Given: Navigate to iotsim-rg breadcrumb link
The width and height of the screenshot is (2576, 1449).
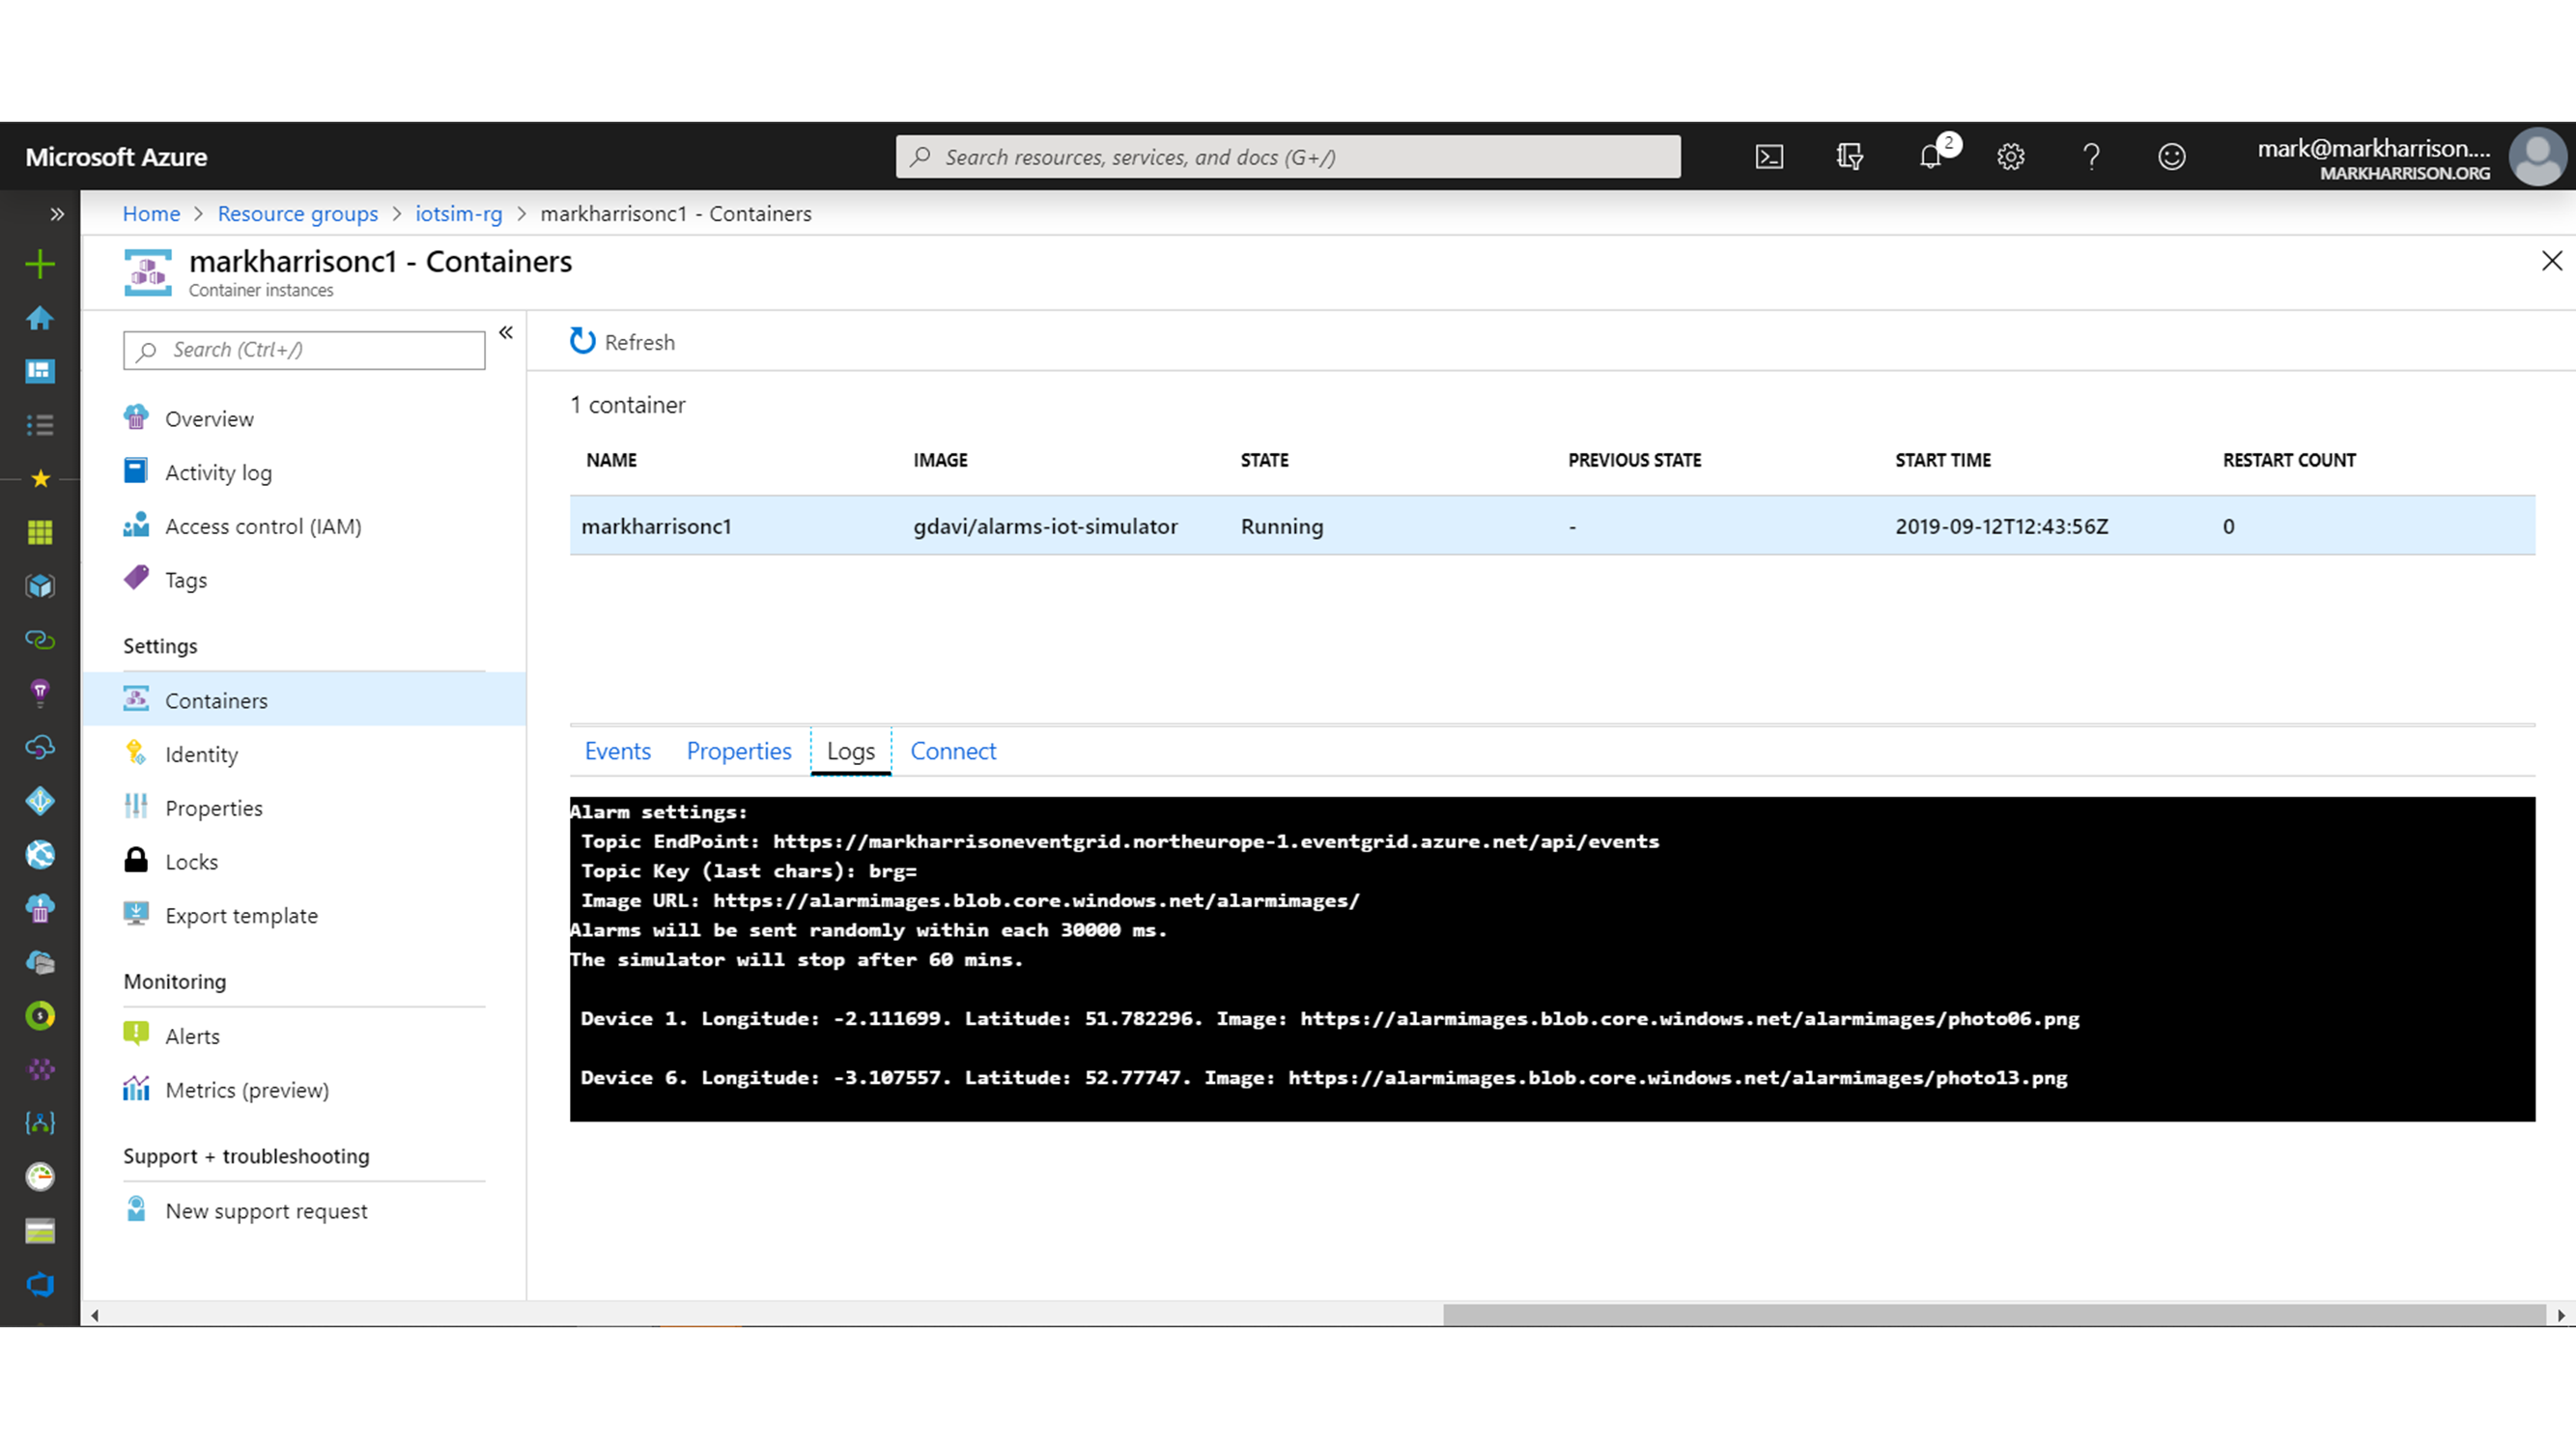Looking at the screenshot, I should point(459,214).
